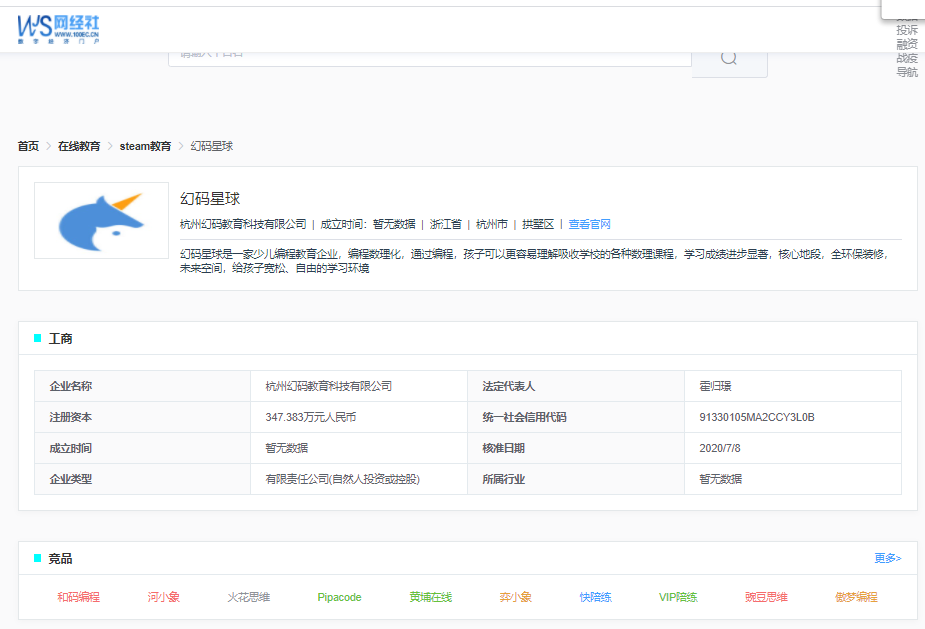This screenshot has width=925, height=629.
Task: Open competitor 豌豆思维
Action: pos(766,597)
